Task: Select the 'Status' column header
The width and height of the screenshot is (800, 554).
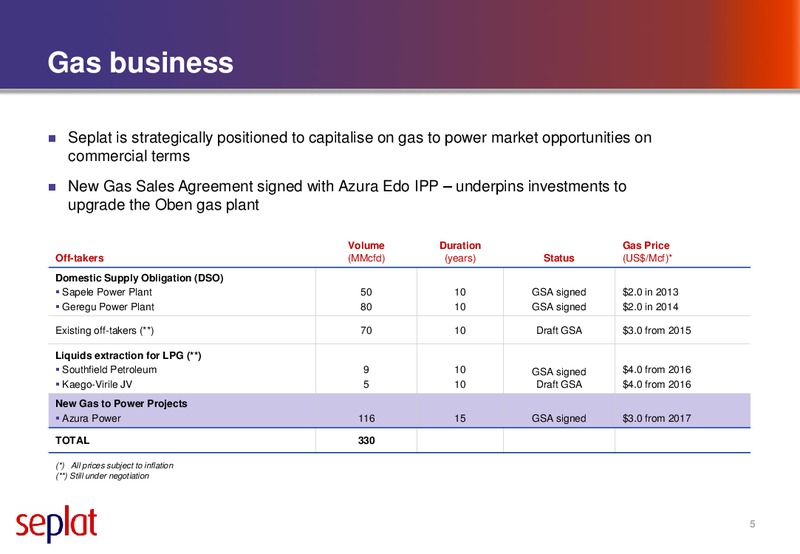Action: coord(559,258)
